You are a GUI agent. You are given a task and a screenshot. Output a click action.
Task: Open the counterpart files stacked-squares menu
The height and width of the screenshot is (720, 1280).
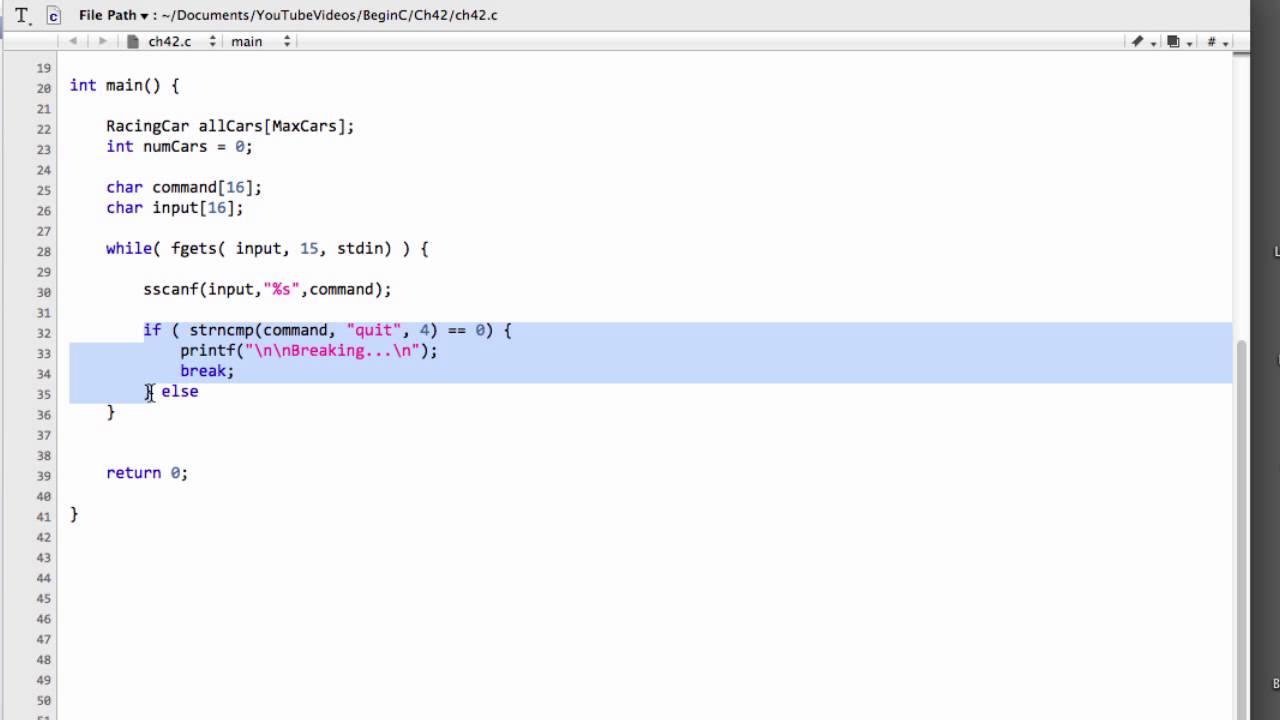click(1179, 41)
